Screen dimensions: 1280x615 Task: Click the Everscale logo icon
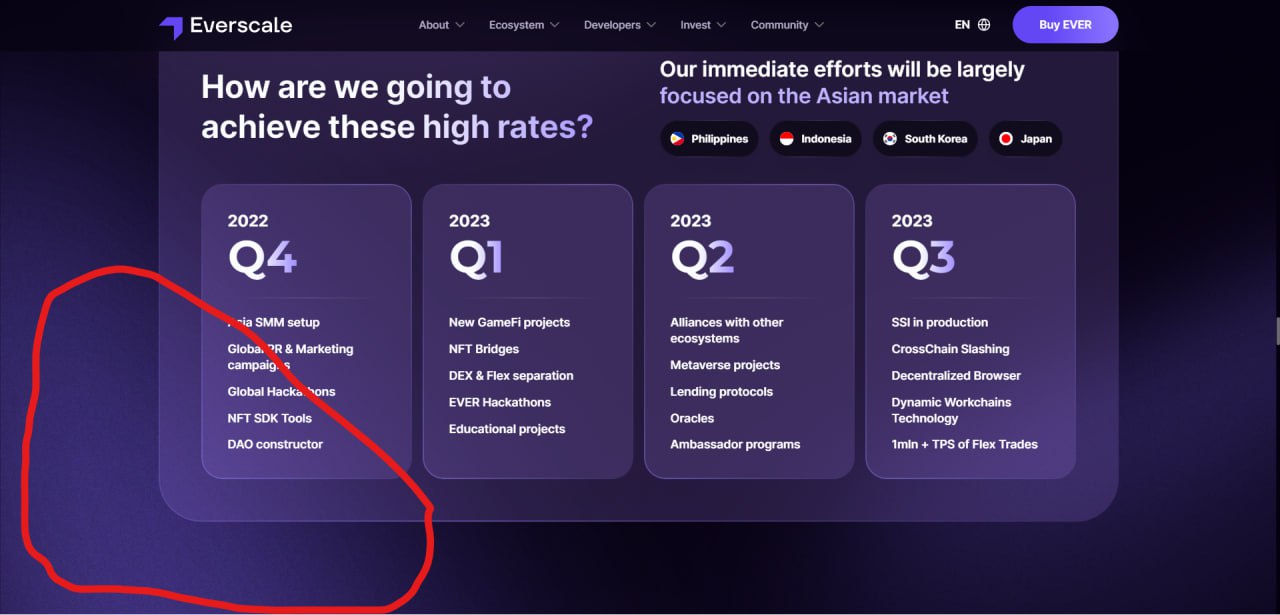pyautogui.click(x=171, y=27)
